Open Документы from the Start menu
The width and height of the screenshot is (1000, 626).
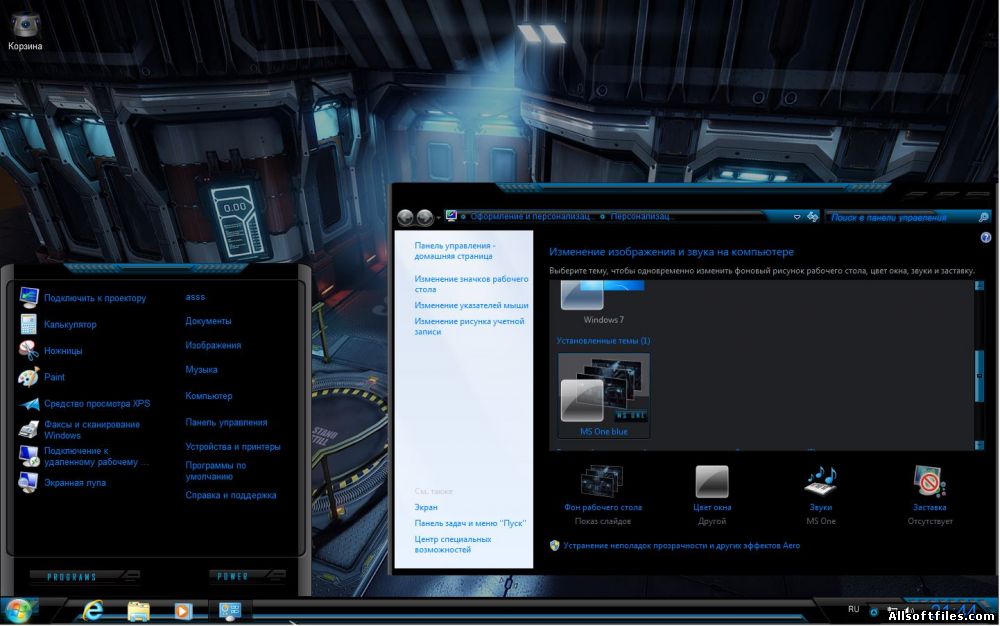coord(208,321)
